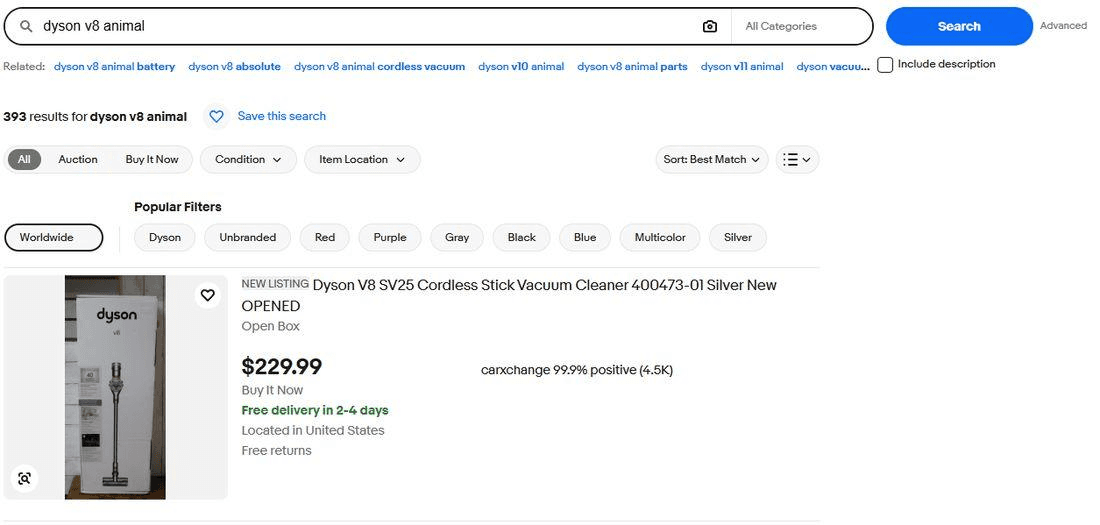The height and width of the screenshot is (525, 1100).
Task: Open the Advanced search link
Action: pos(1063,26)
